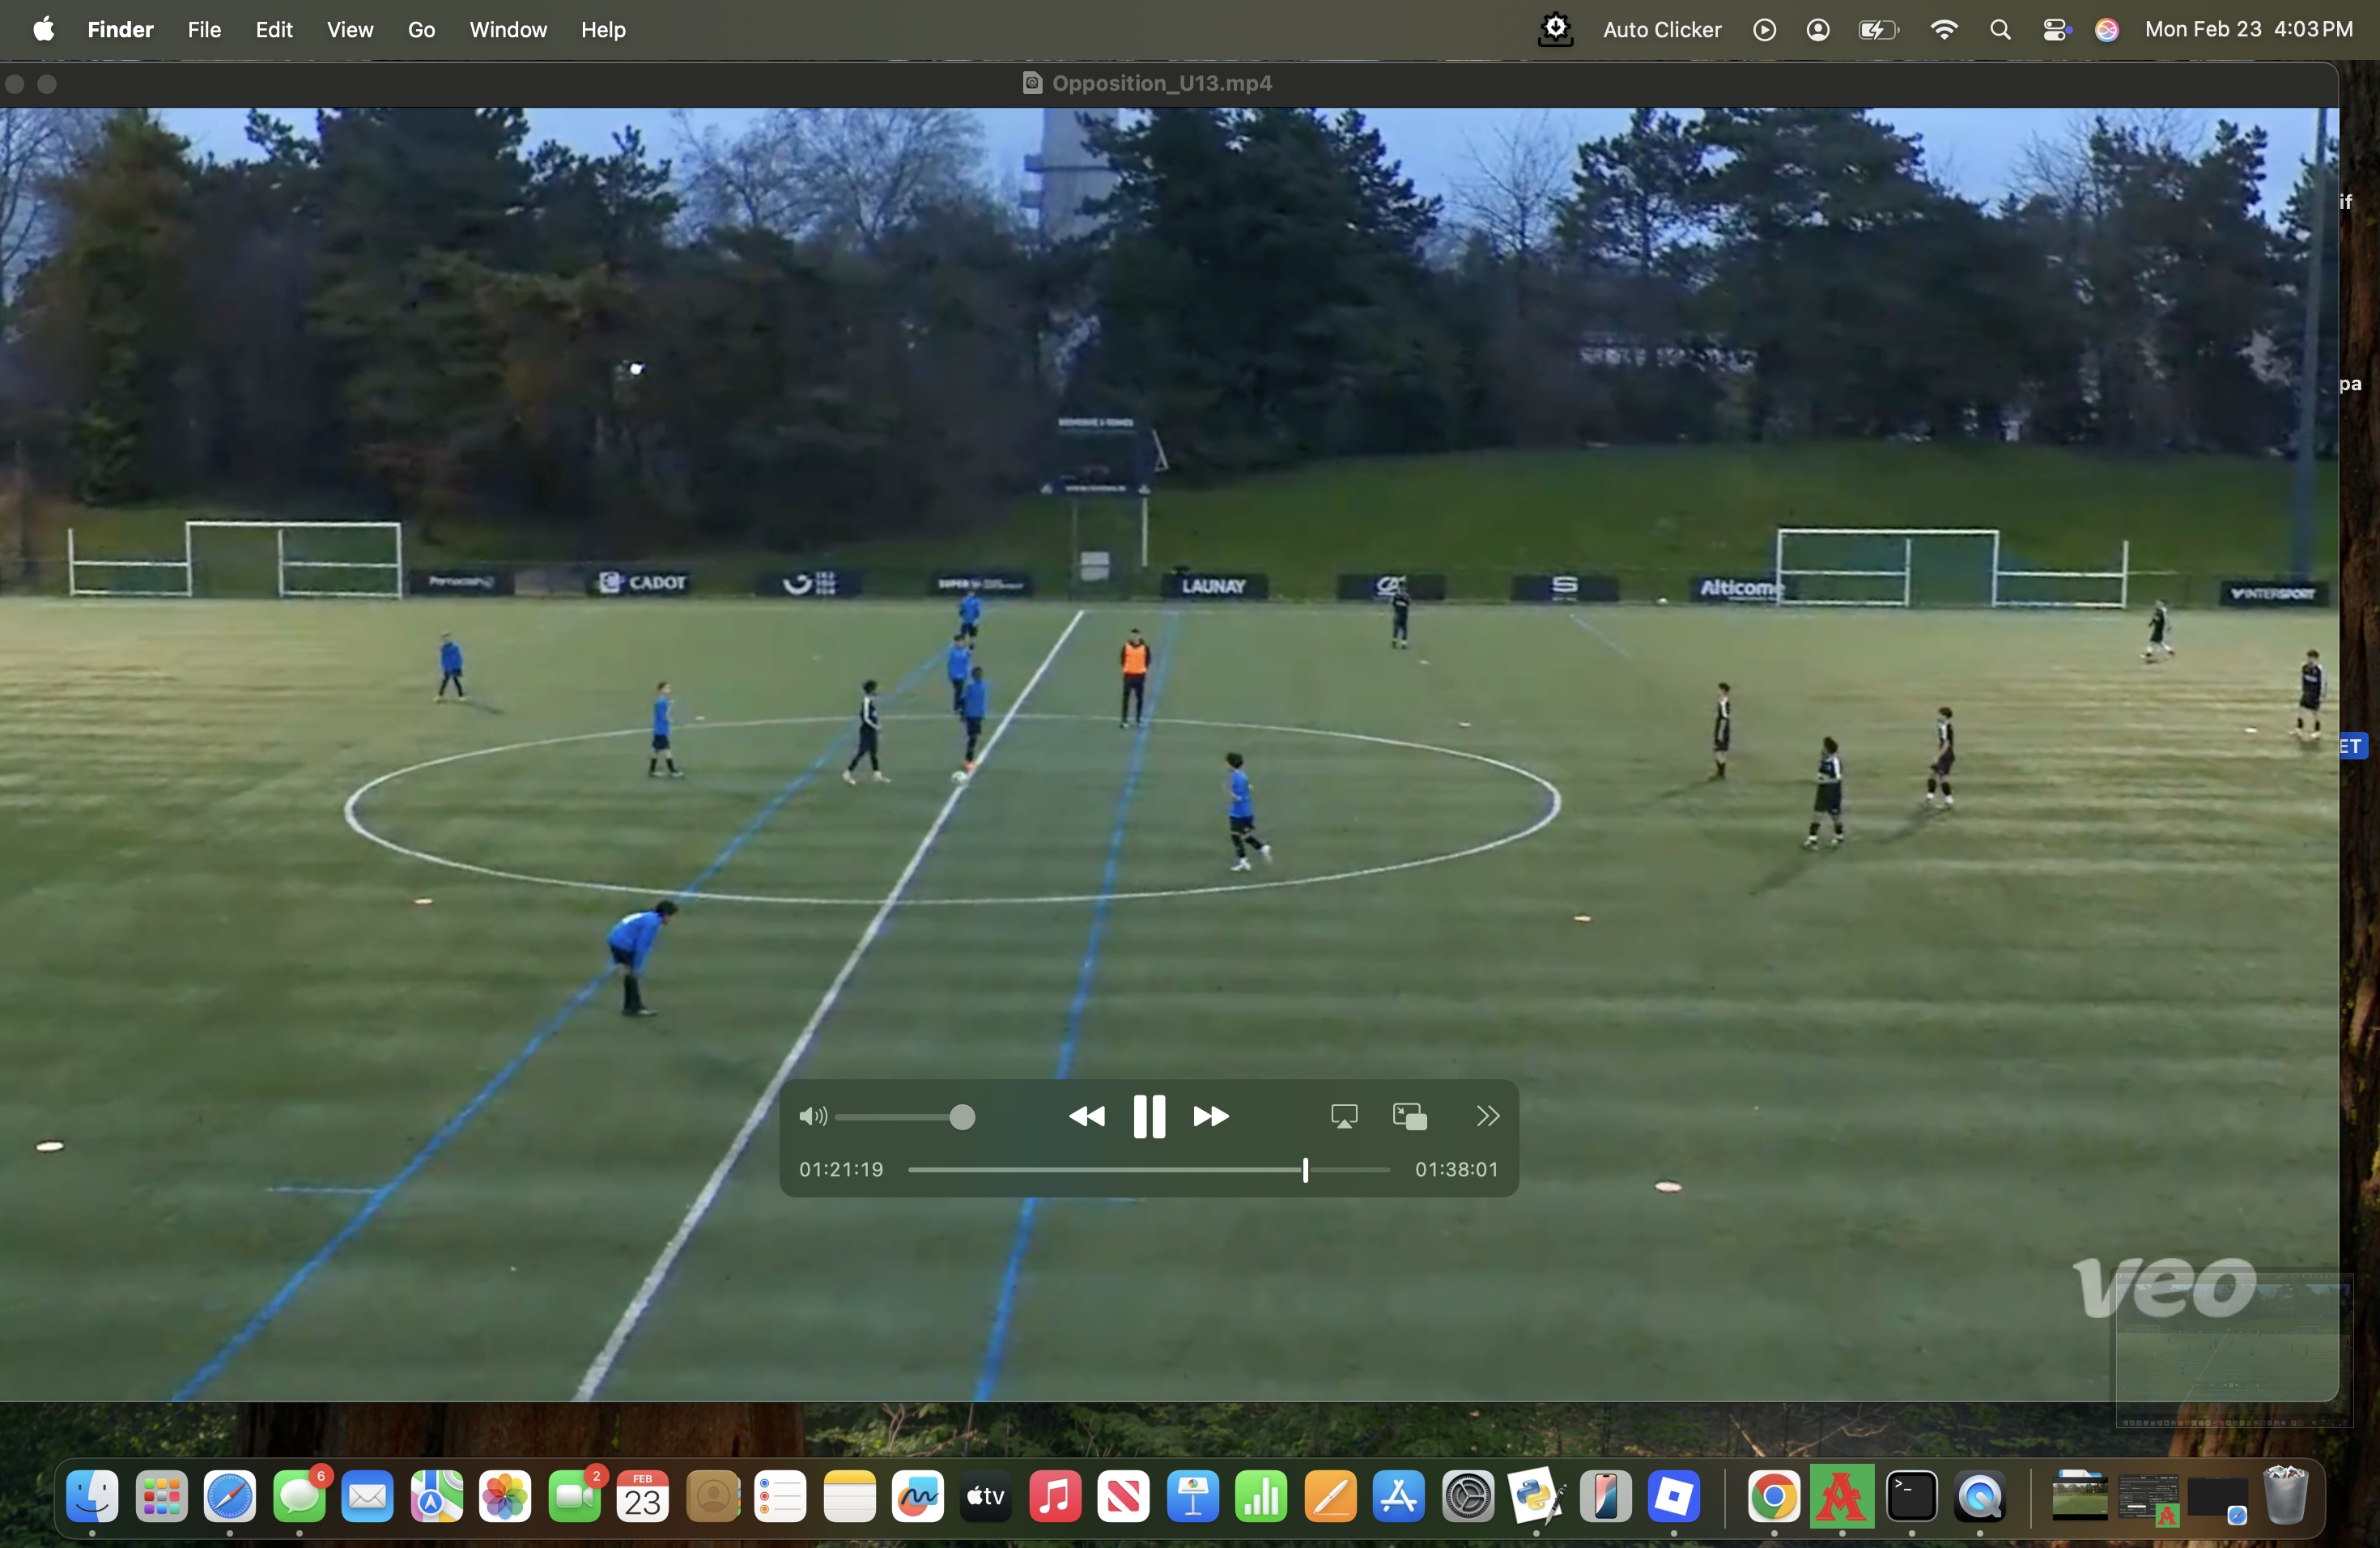The image size is (2380, 1548).
Task: Open the Finder menu
Action: tap(120, 29)
